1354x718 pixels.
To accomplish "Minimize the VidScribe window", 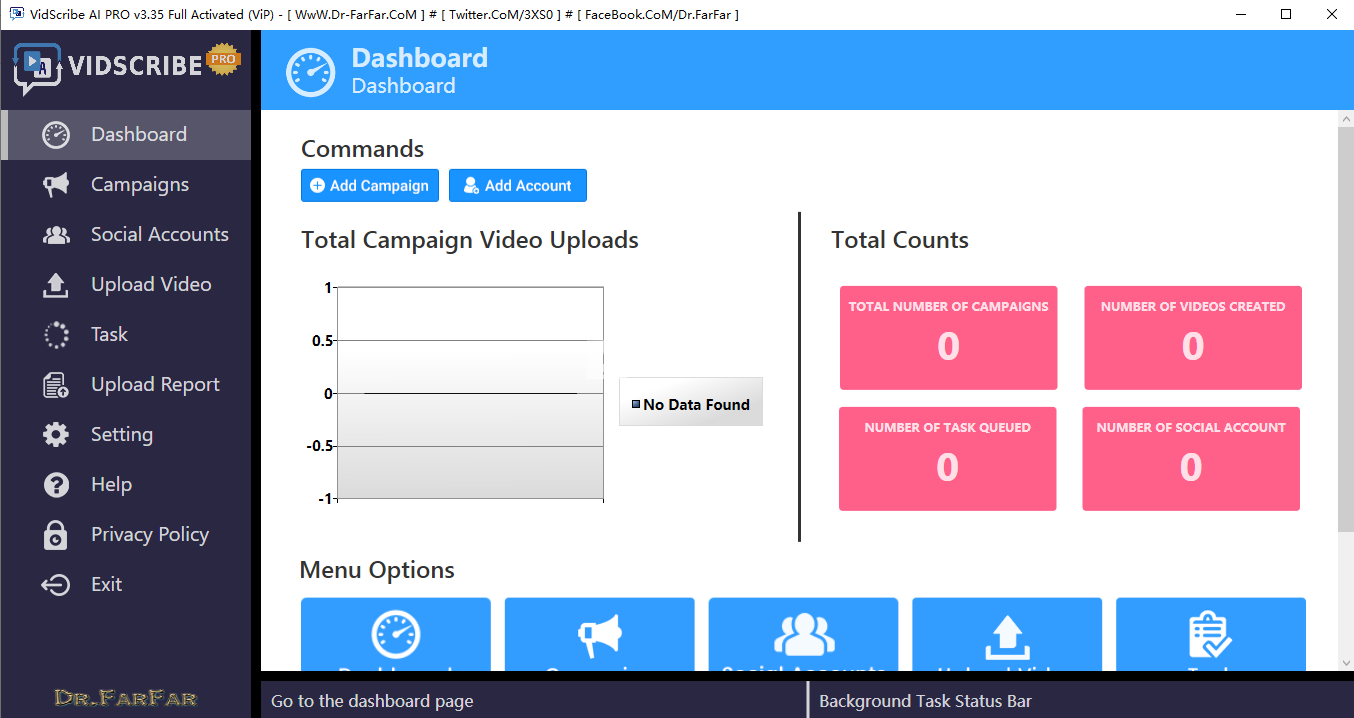I will click(1240, 14).
